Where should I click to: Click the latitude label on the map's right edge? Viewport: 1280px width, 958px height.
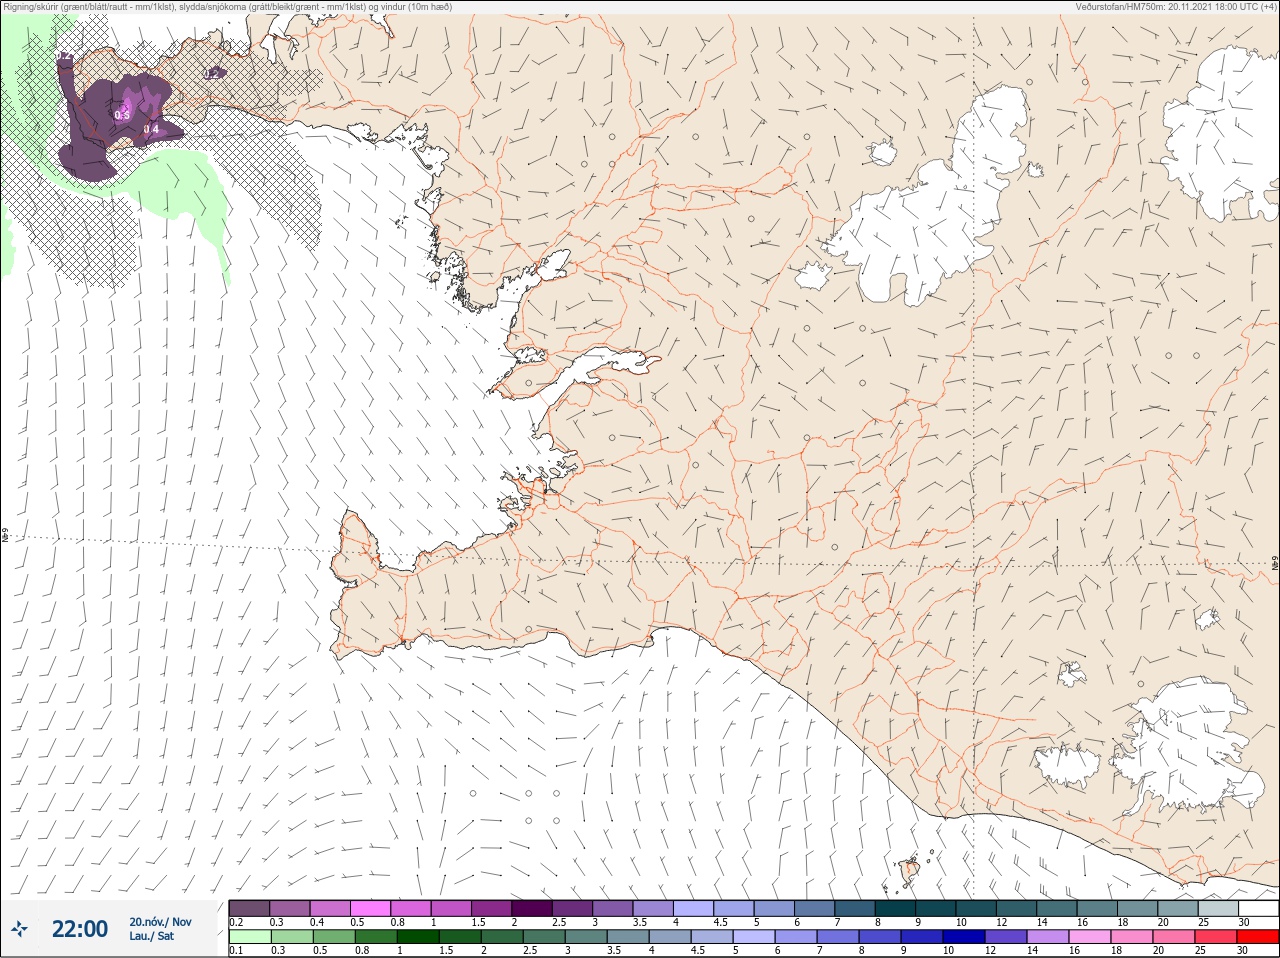(x=1274, y=563)
